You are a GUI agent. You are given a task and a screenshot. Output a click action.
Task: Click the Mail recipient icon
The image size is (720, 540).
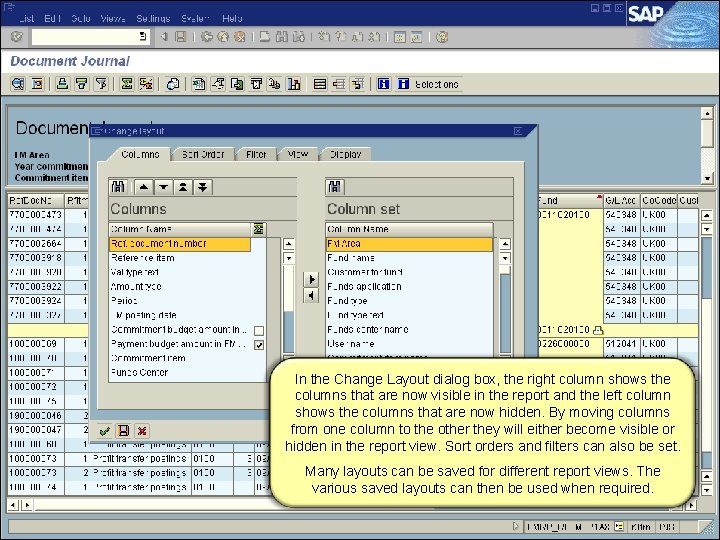pyautogui.click(x=256, y=84)
